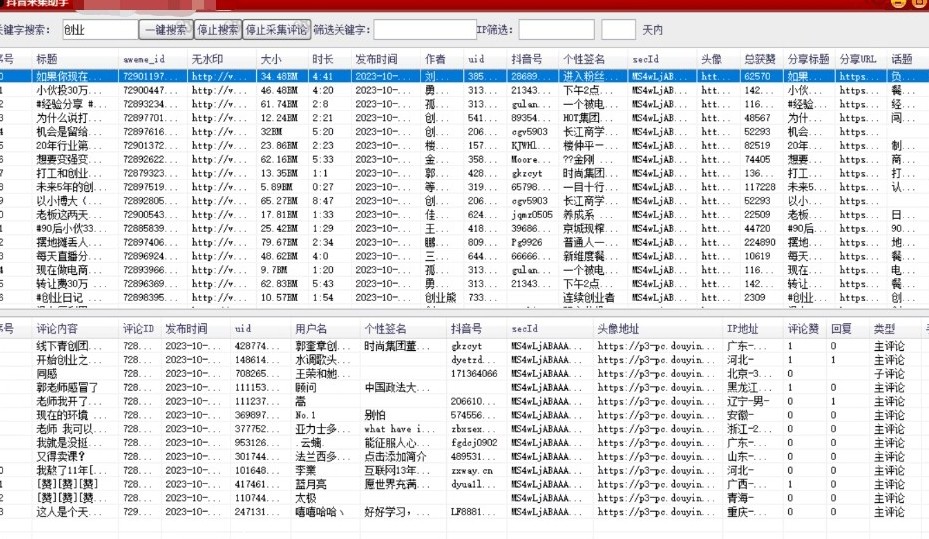Select video row 未来5年的创
The image size is (929, 539).
tap(464, 187)
